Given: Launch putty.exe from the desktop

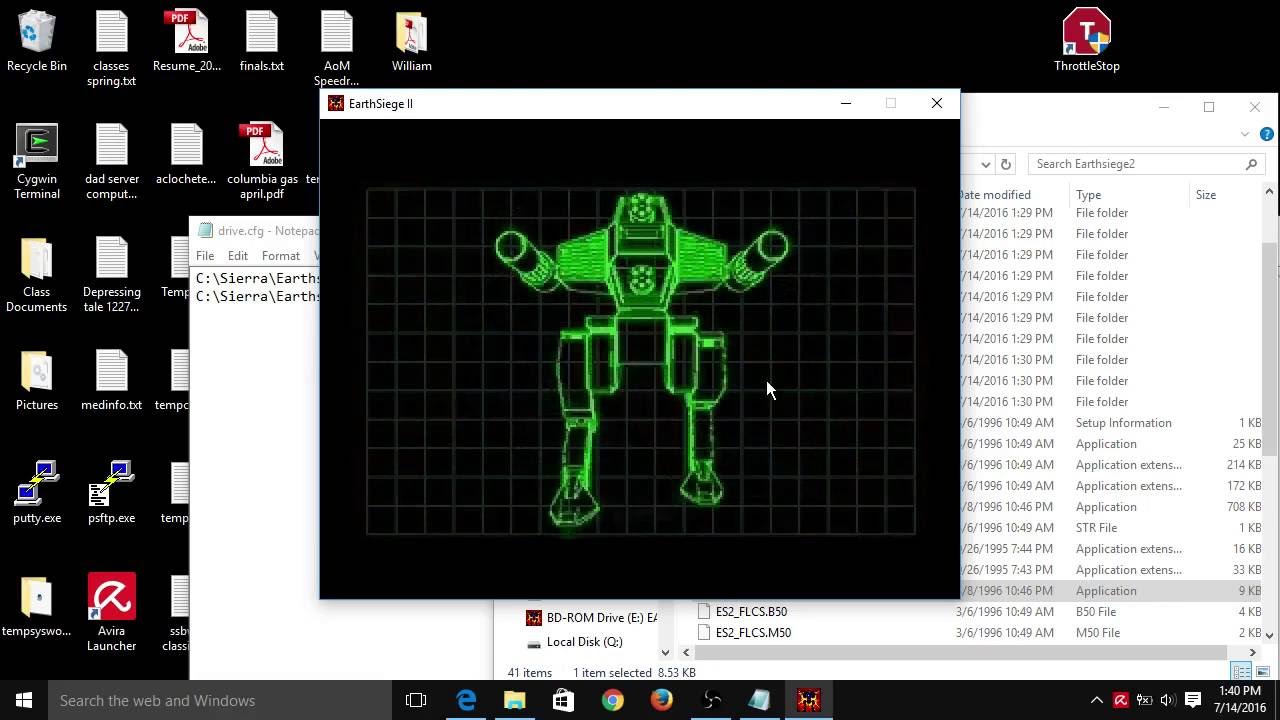Looking at the screenshot, I should [x=37, y=492].
